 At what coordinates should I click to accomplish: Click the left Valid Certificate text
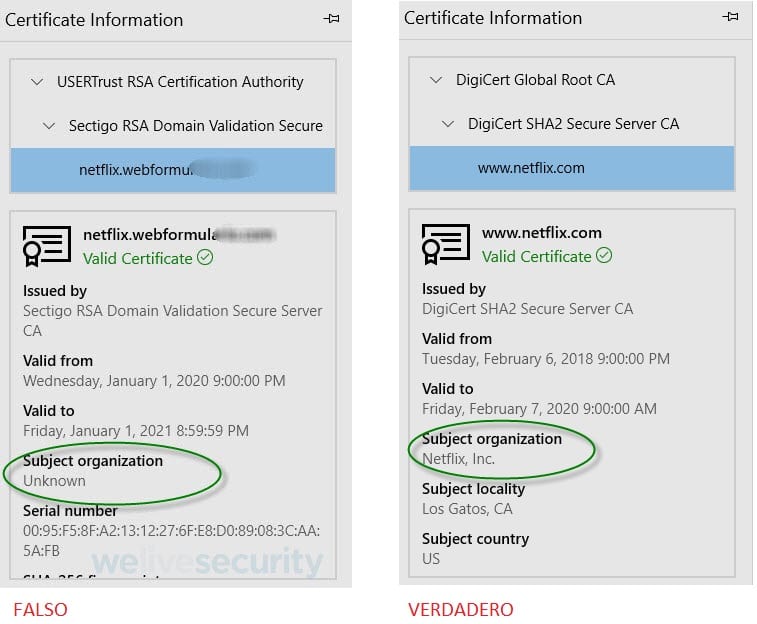point(138,259)
